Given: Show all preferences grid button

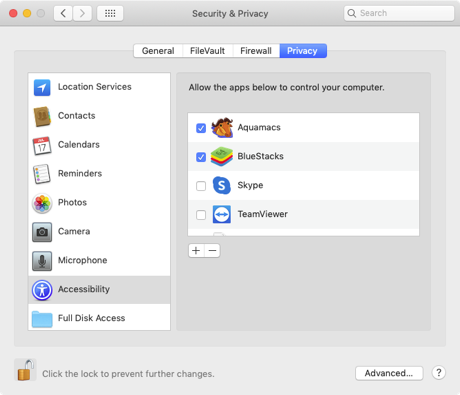Looking at the screenshot, I should tap(110, 13).
